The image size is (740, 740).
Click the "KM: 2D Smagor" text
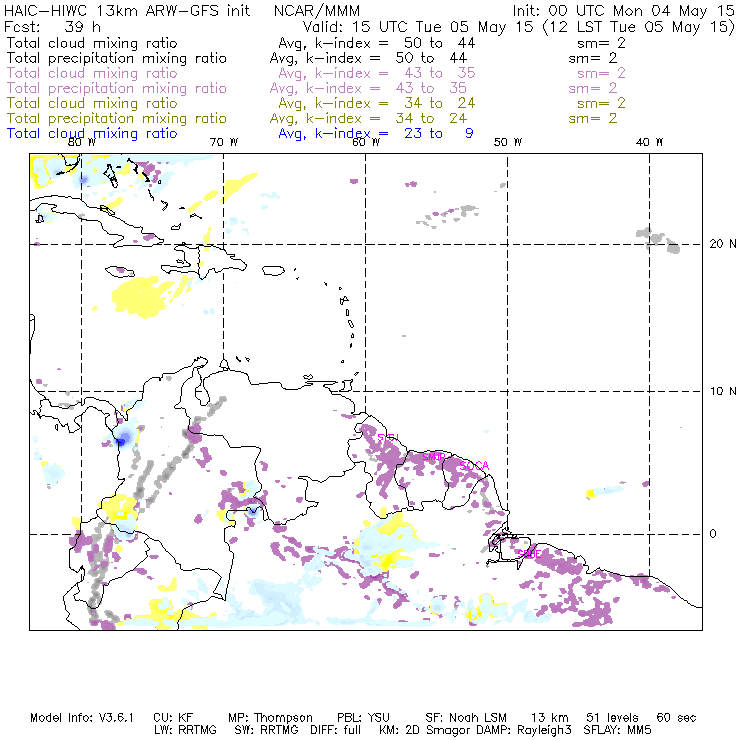pos(425,730)
